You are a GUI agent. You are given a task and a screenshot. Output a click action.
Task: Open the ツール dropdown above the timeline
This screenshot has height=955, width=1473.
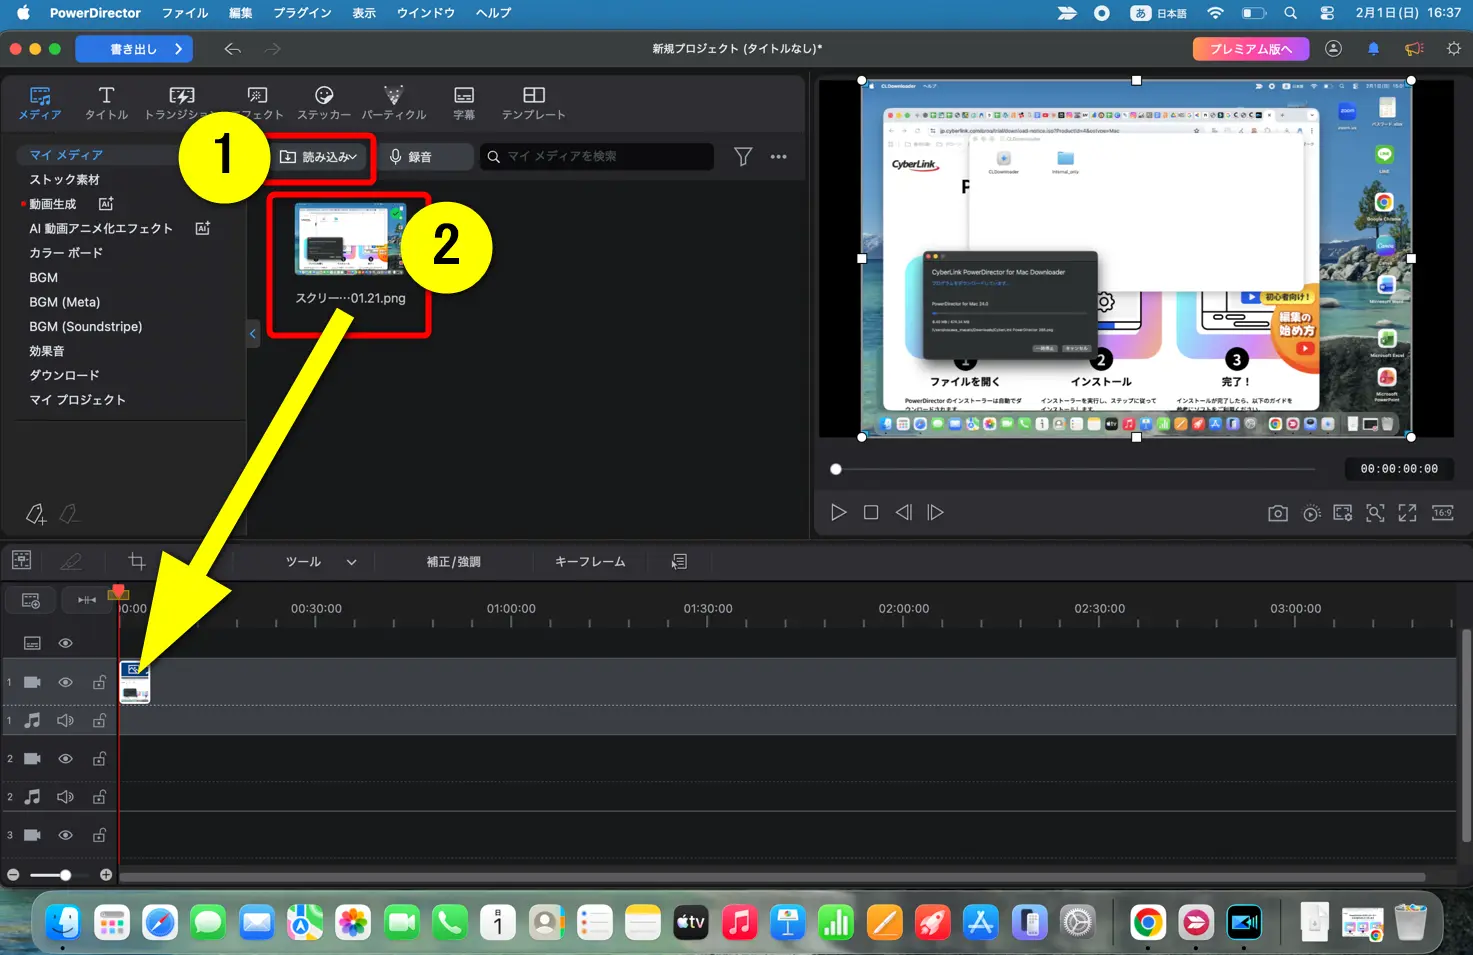pos(318,561)
